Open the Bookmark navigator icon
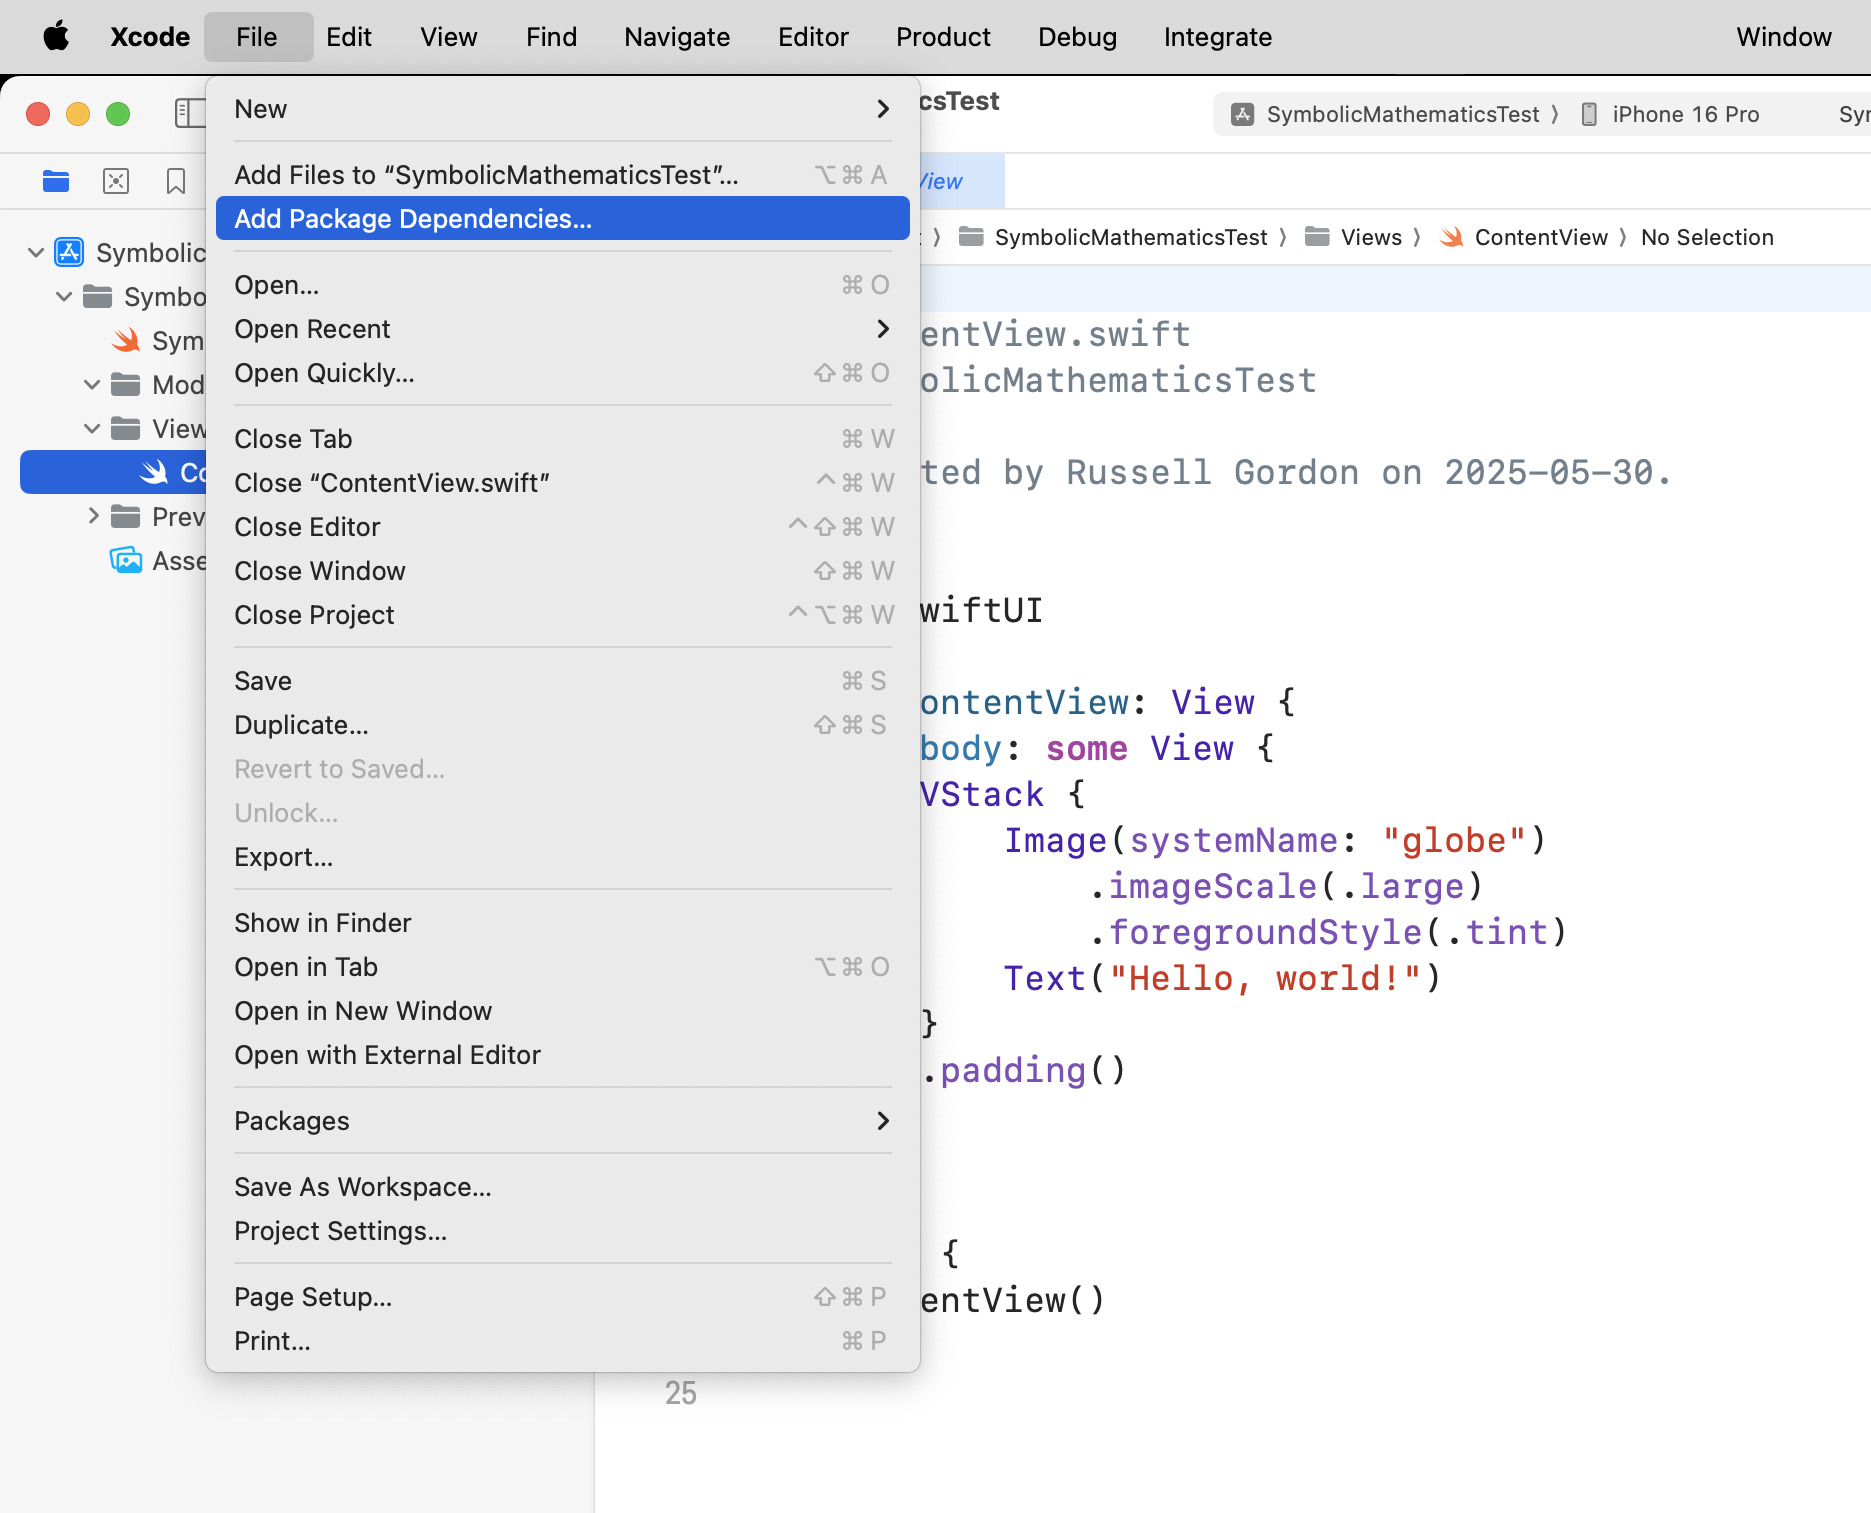The width and height of the screenshot is (1871, 1513). (x=176, y=181)
